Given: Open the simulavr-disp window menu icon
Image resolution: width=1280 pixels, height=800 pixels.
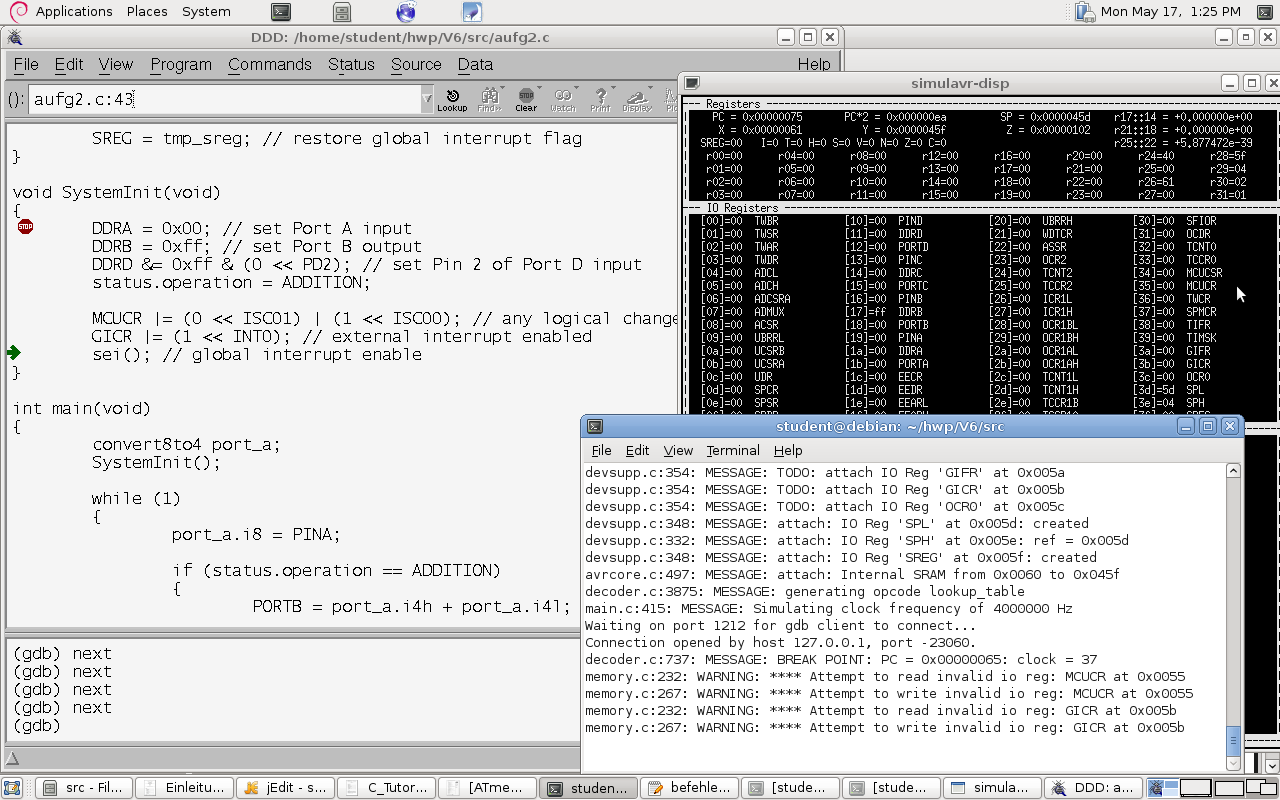Looking at the screenshot, I should pos(692,83).
